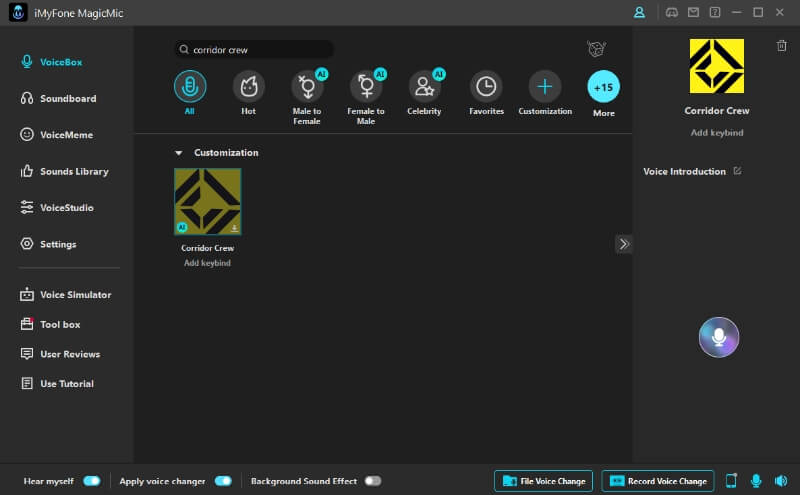Collapse right panel with double chevron
Viewport: 800px width, 495px height.
tap(623, 244)
